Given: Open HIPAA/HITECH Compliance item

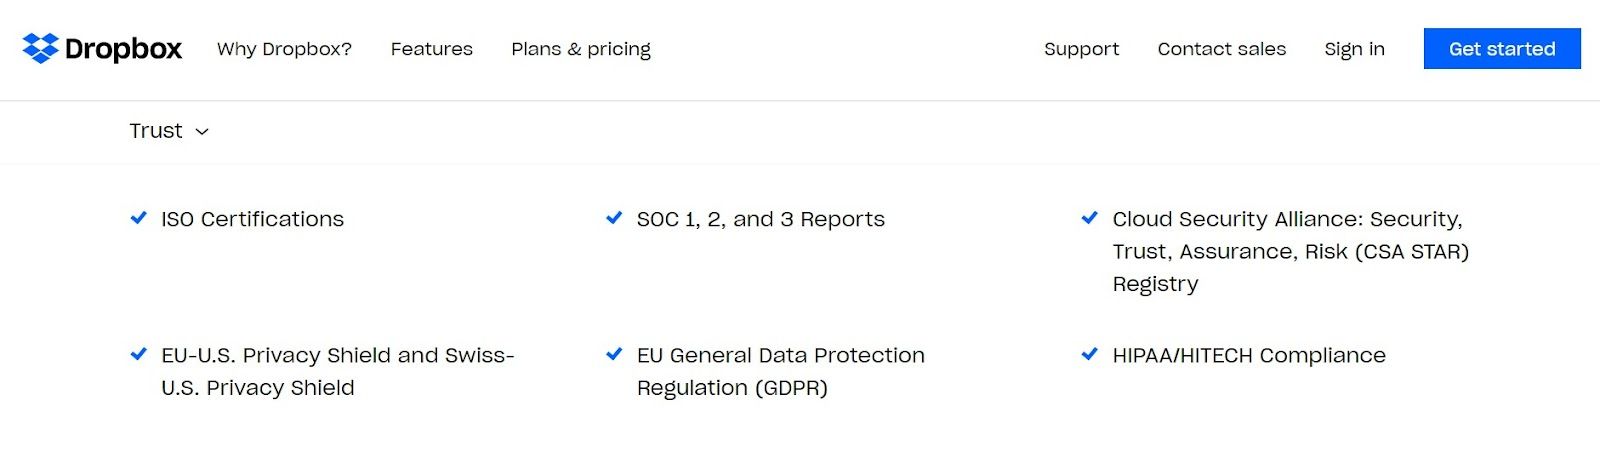Looking at the screenshot, I should pyautogui.click(x=1248, y=355).
